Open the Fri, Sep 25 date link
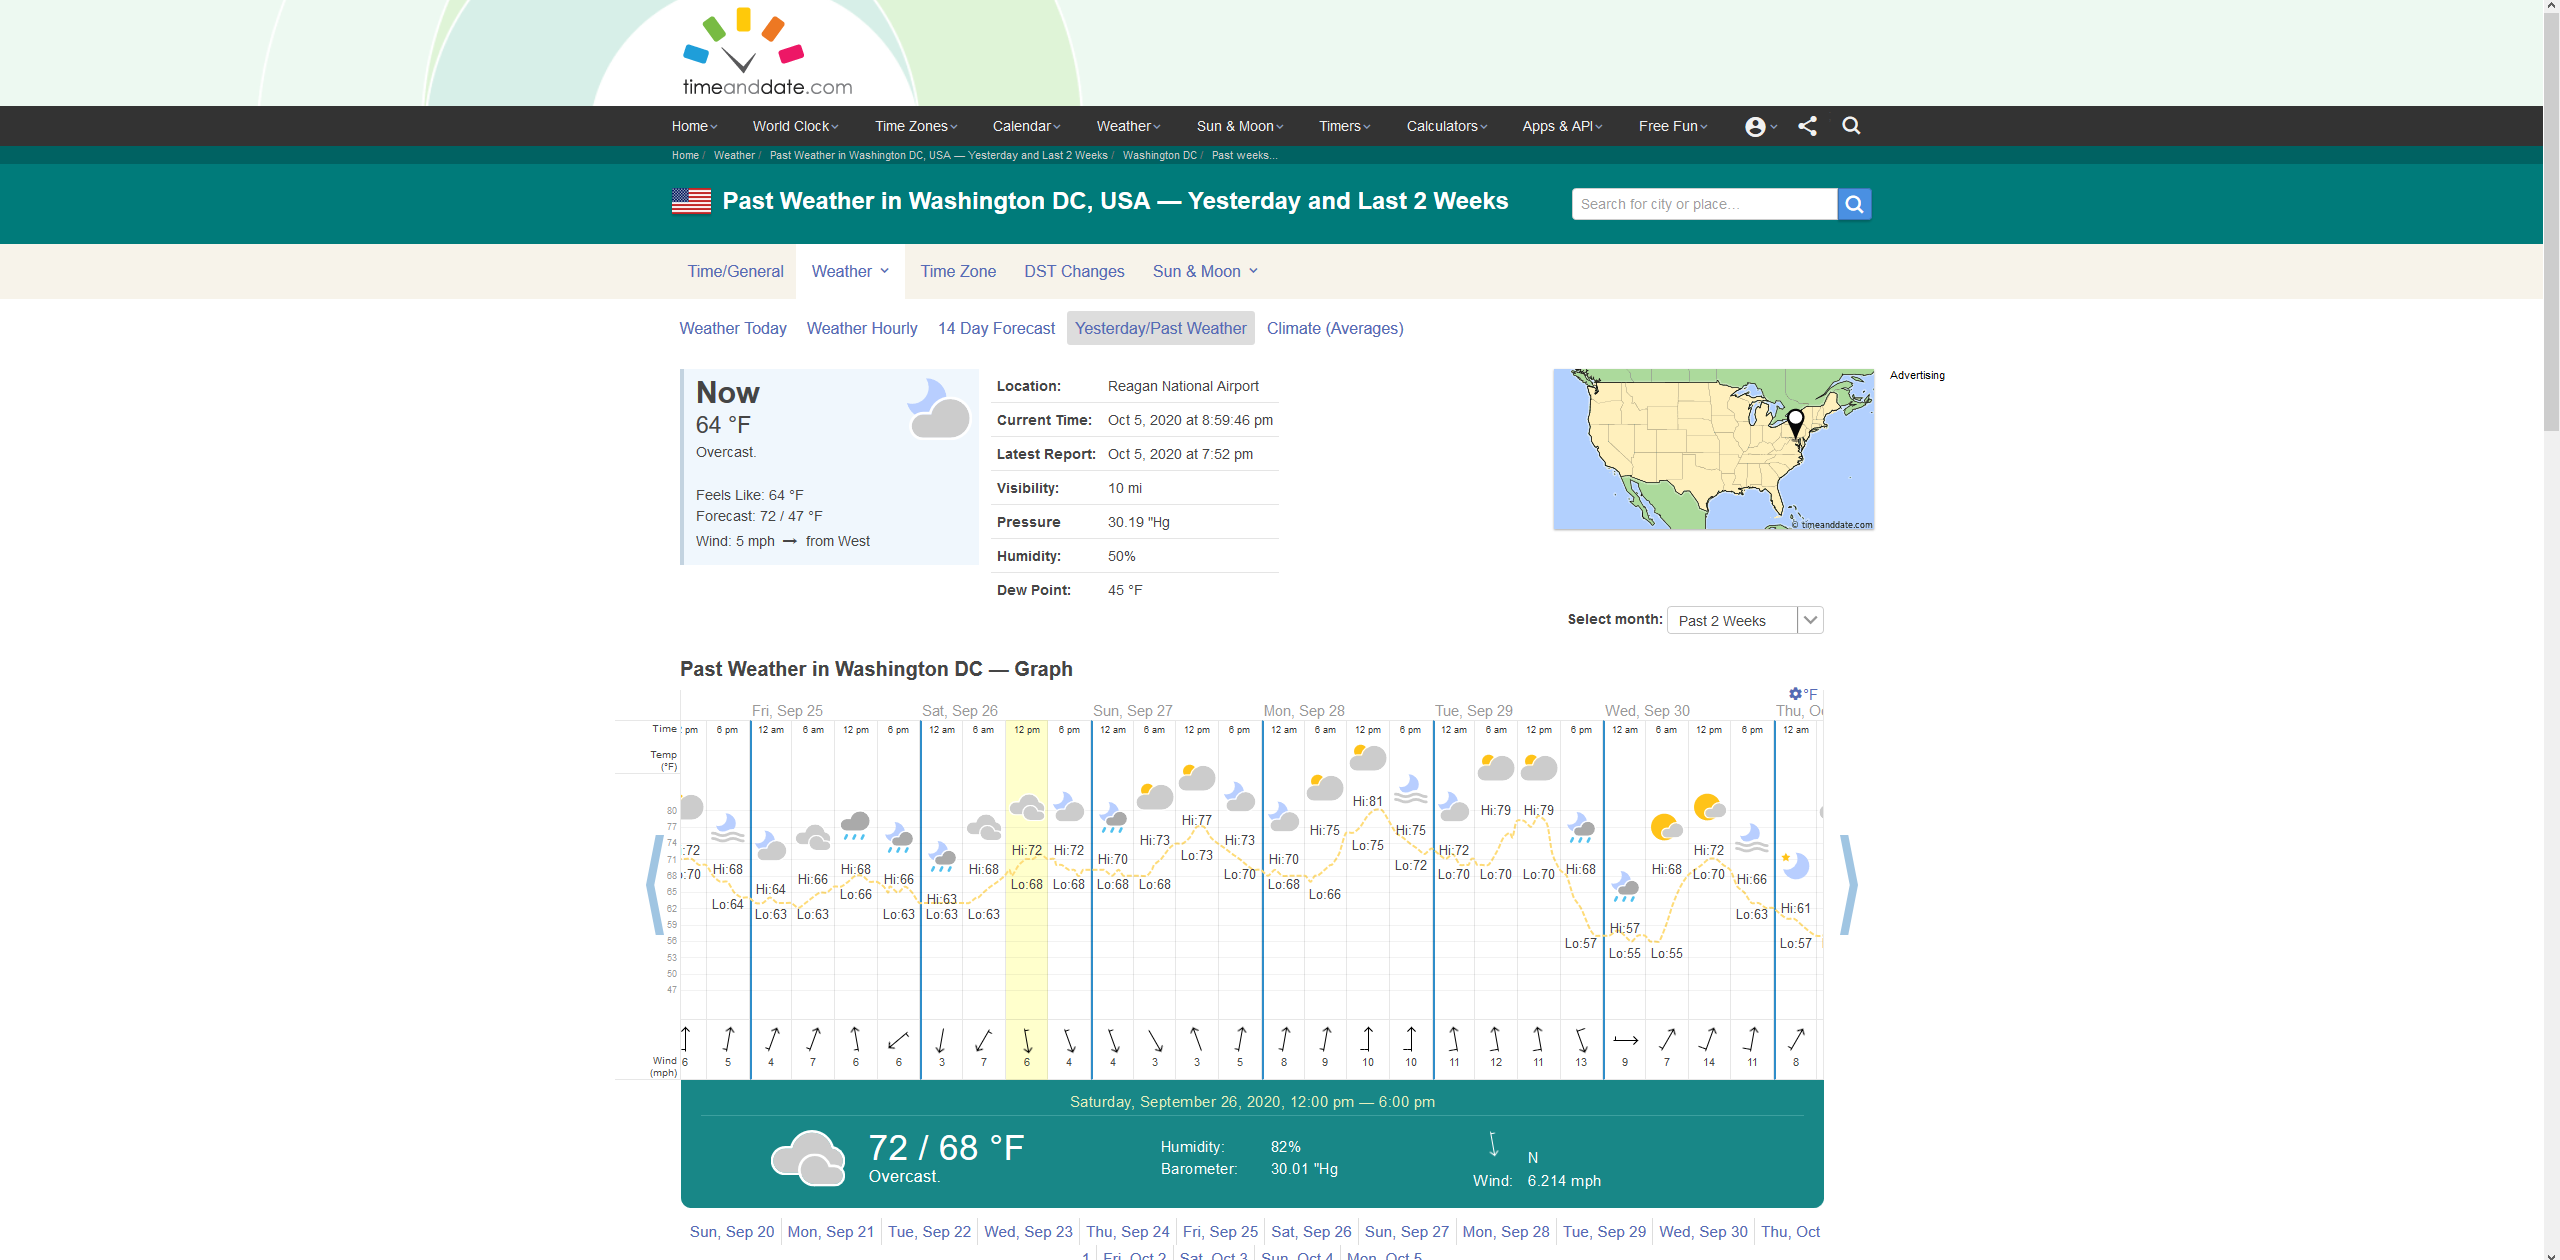The height and width of the screenshot is (1260, 2560). click(x=1220, y=1231)
